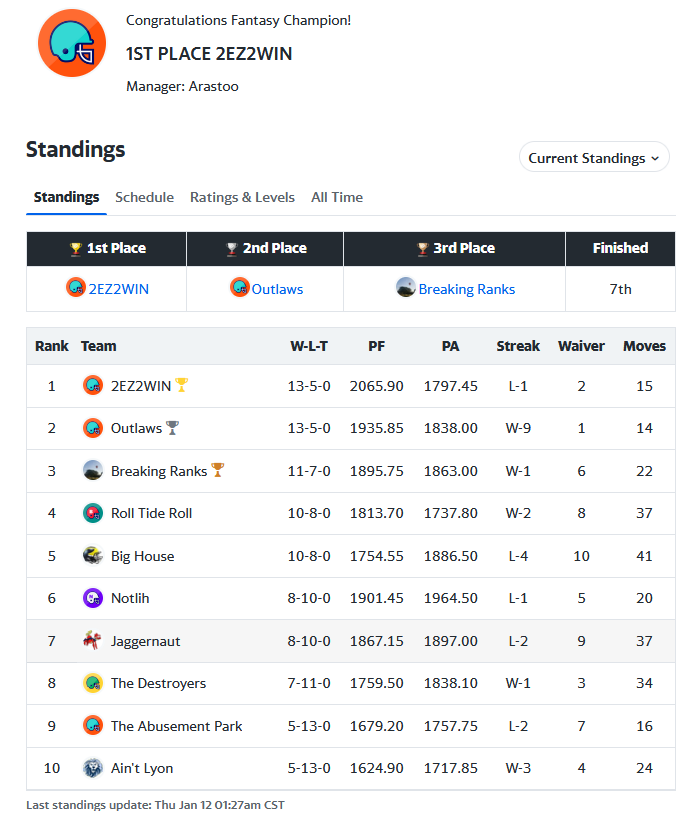Click Jaggernaut team logo icon
Screen dimensions: 688x814
pos(93,641)
